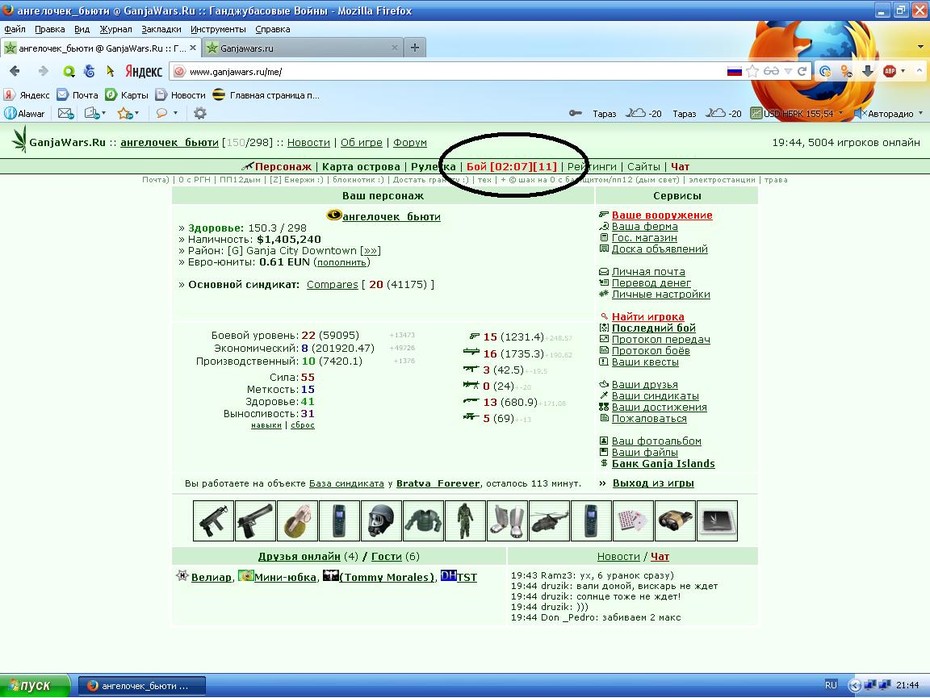Open the Инструменты menu
The width and height of the screenshot is (930, 698).
point(218,29)
